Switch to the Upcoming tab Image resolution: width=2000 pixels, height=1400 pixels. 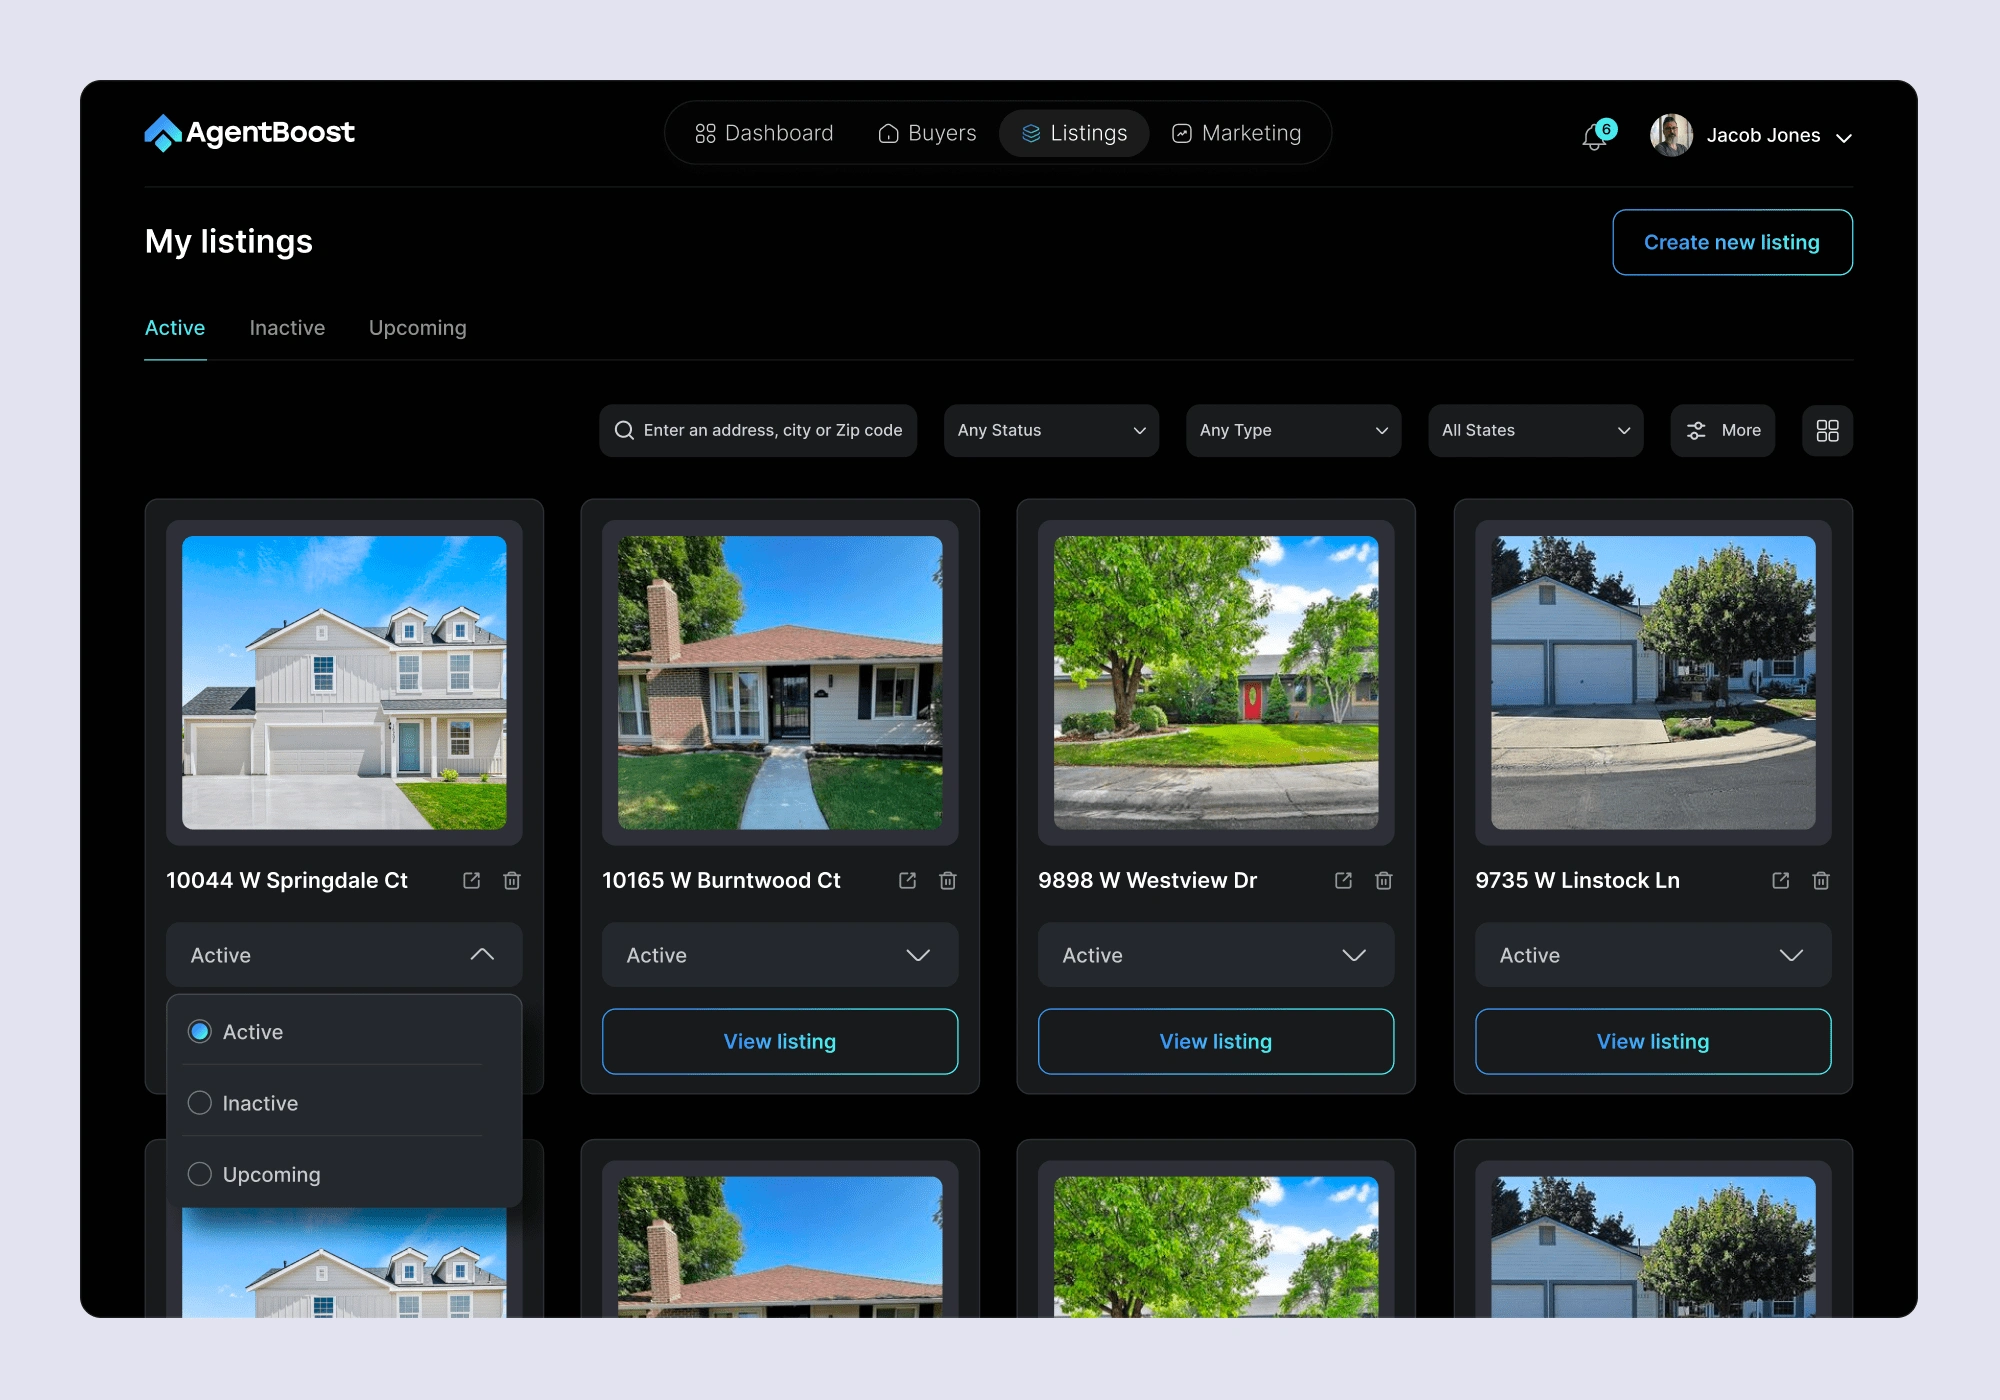click(x=418, y=328)
